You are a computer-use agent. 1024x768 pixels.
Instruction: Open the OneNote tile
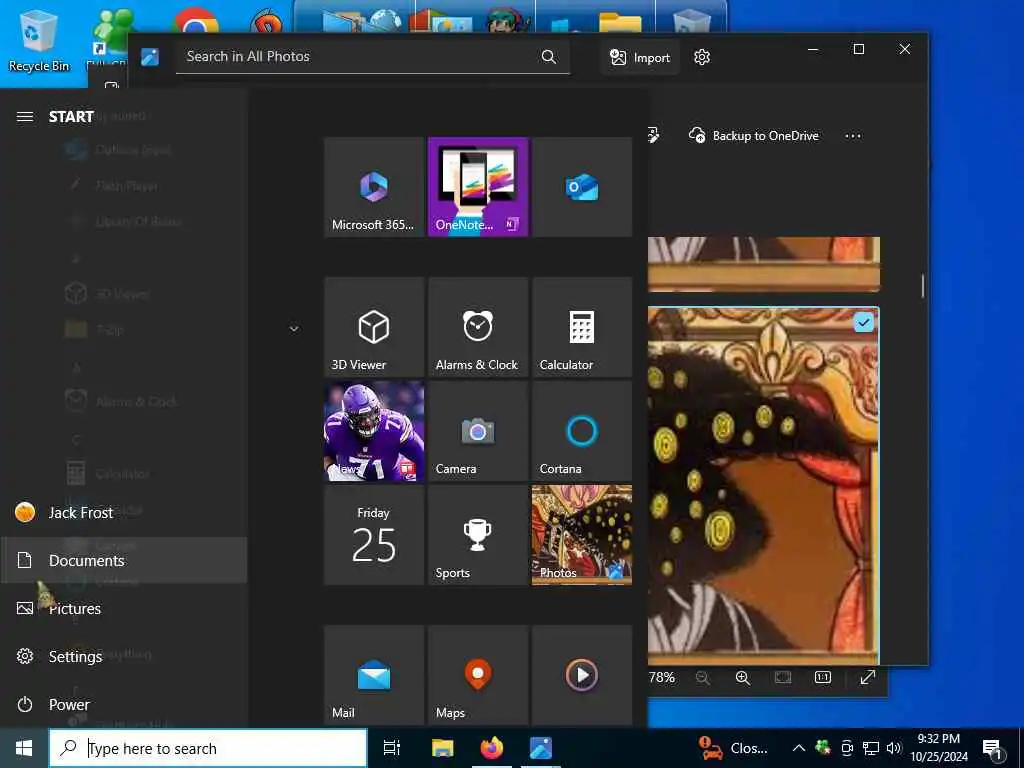pos(478,187)
